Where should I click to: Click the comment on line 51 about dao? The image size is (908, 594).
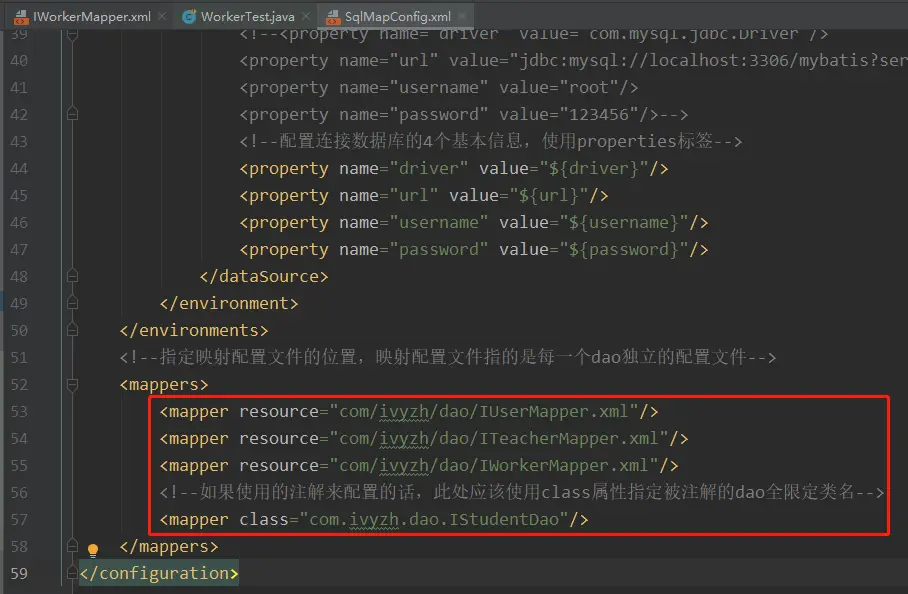click(448, 357)
